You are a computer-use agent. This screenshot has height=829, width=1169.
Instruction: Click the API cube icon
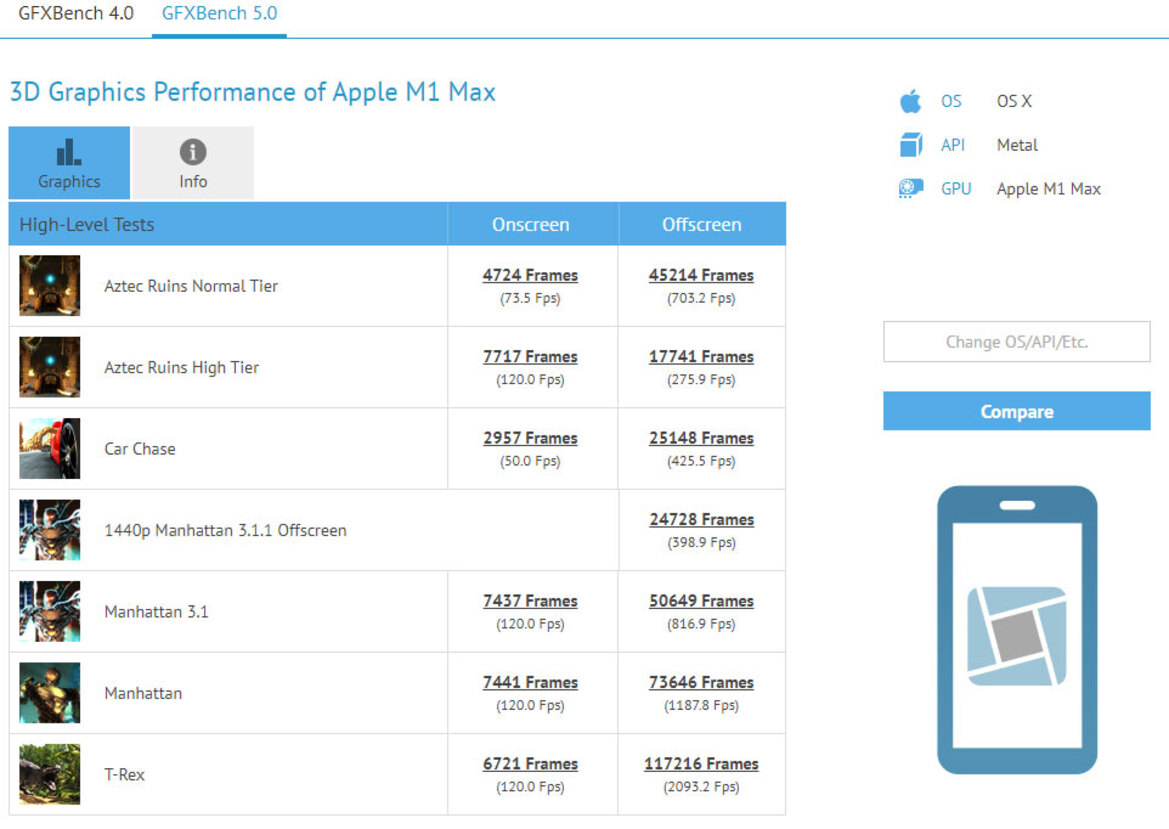coord(910,145)
